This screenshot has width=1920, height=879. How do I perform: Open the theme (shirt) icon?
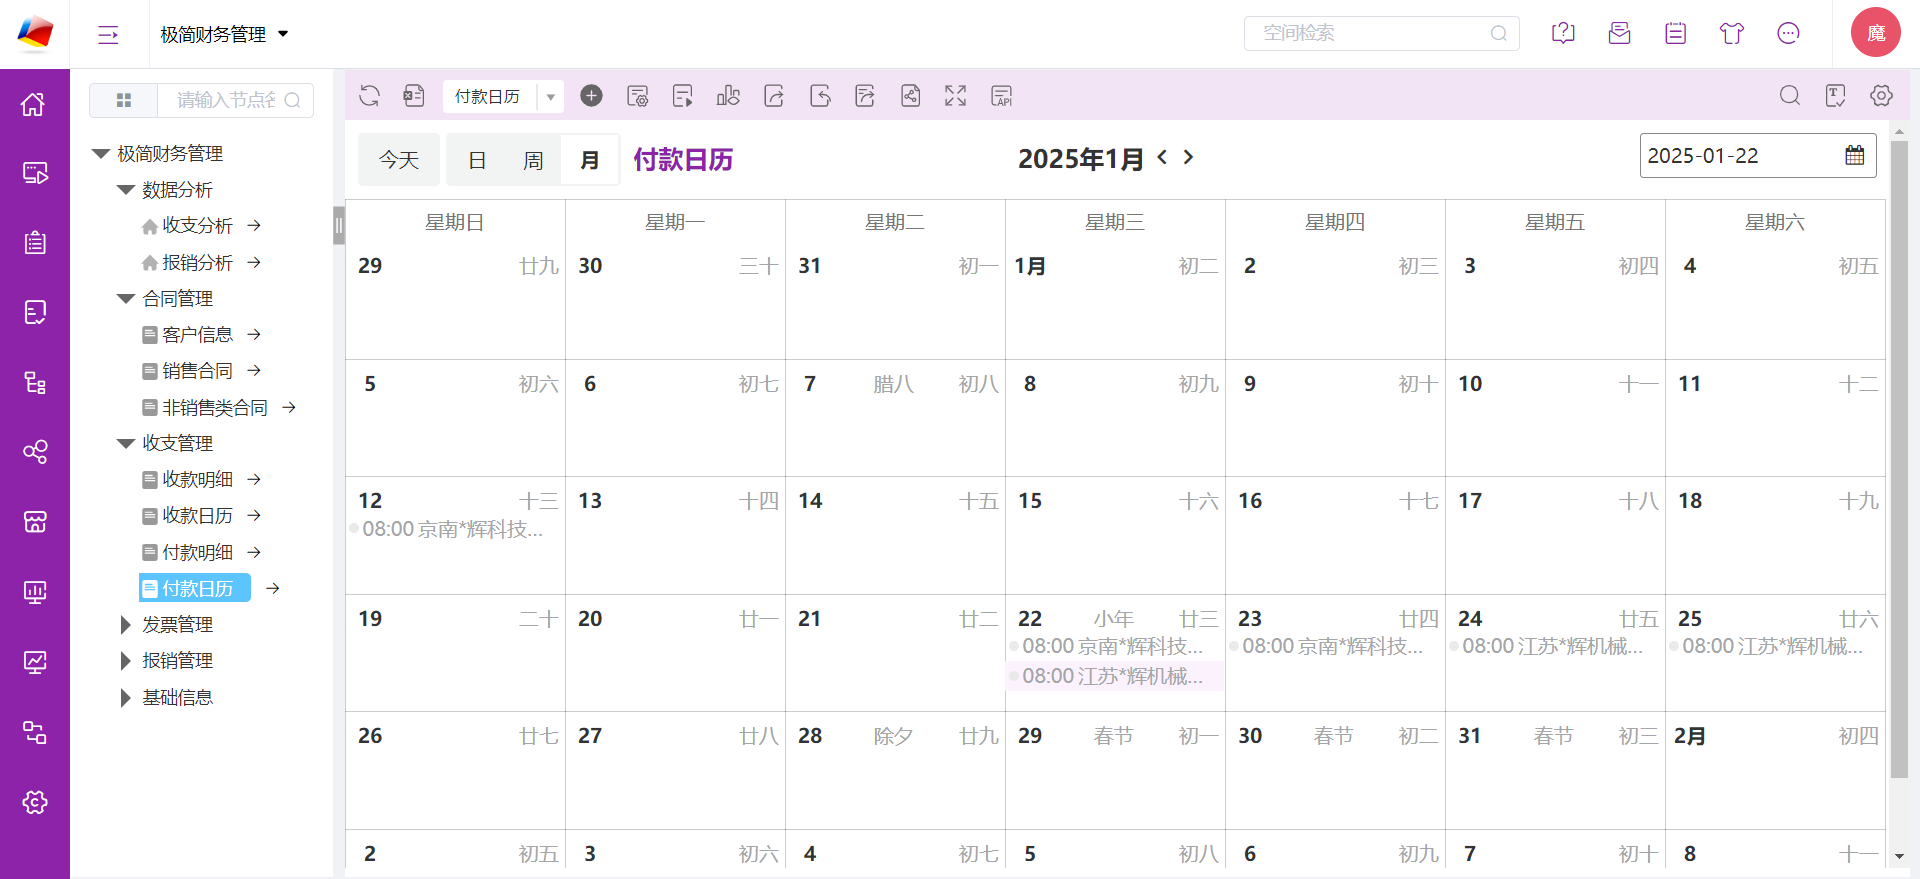1732,33
